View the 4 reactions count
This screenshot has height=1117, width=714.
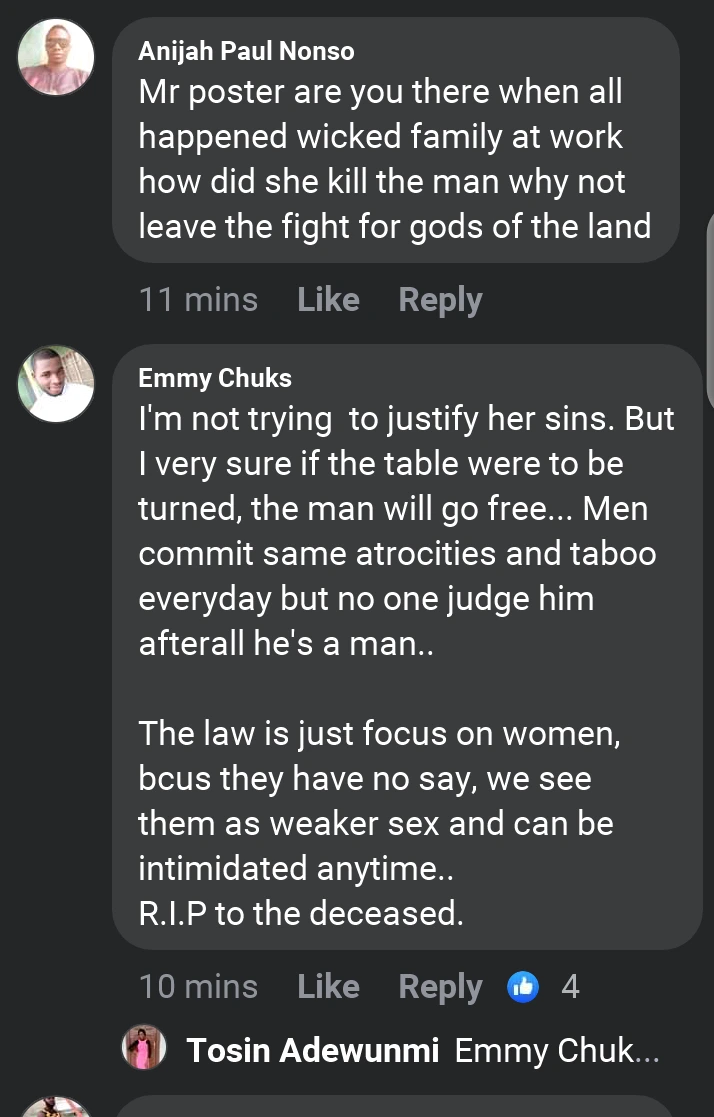pyautogui.click(x=570, y=987)
